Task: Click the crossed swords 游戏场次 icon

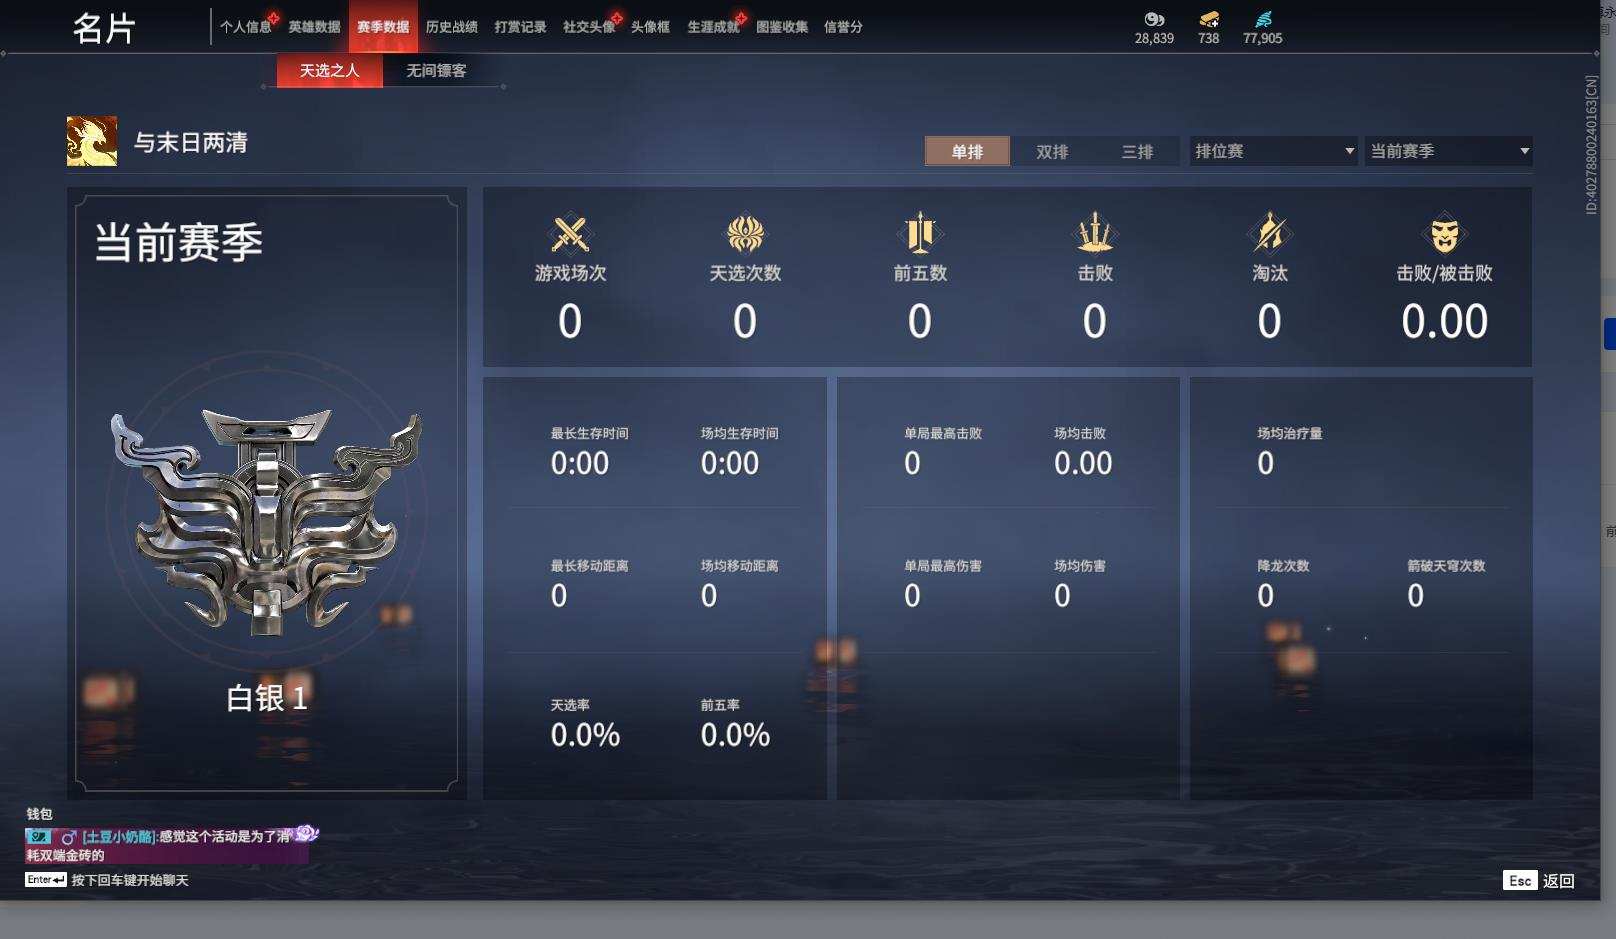Action: click(x=570, y=235)
